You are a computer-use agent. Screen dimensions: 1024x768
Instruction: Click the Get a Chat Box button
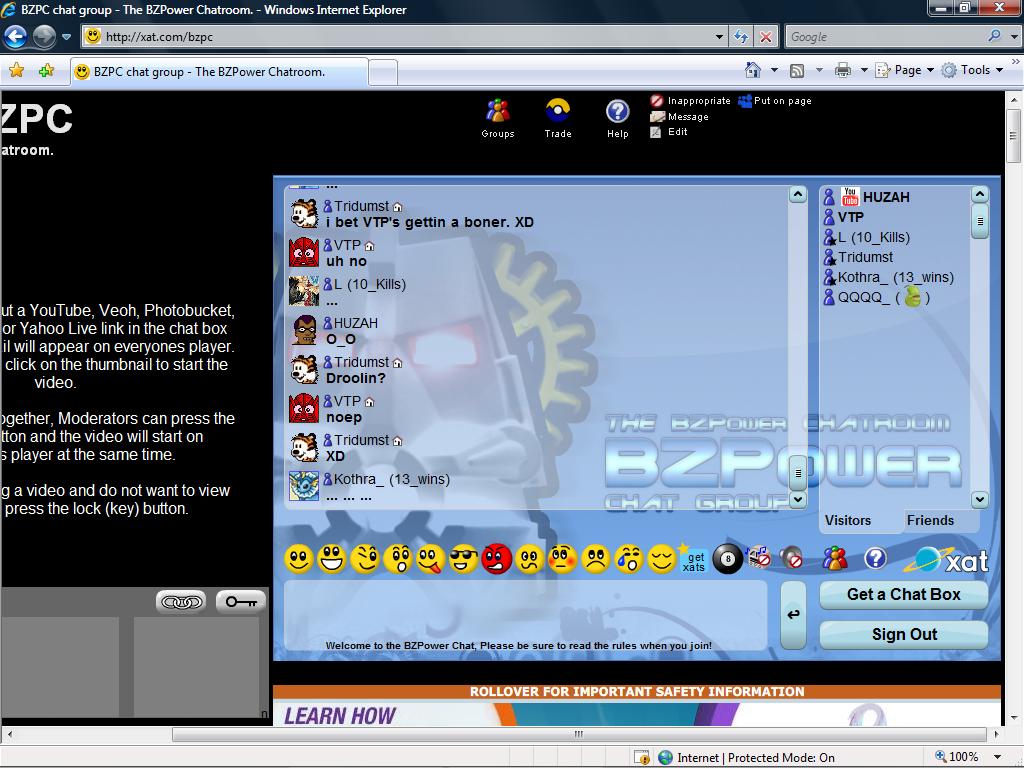904,594
